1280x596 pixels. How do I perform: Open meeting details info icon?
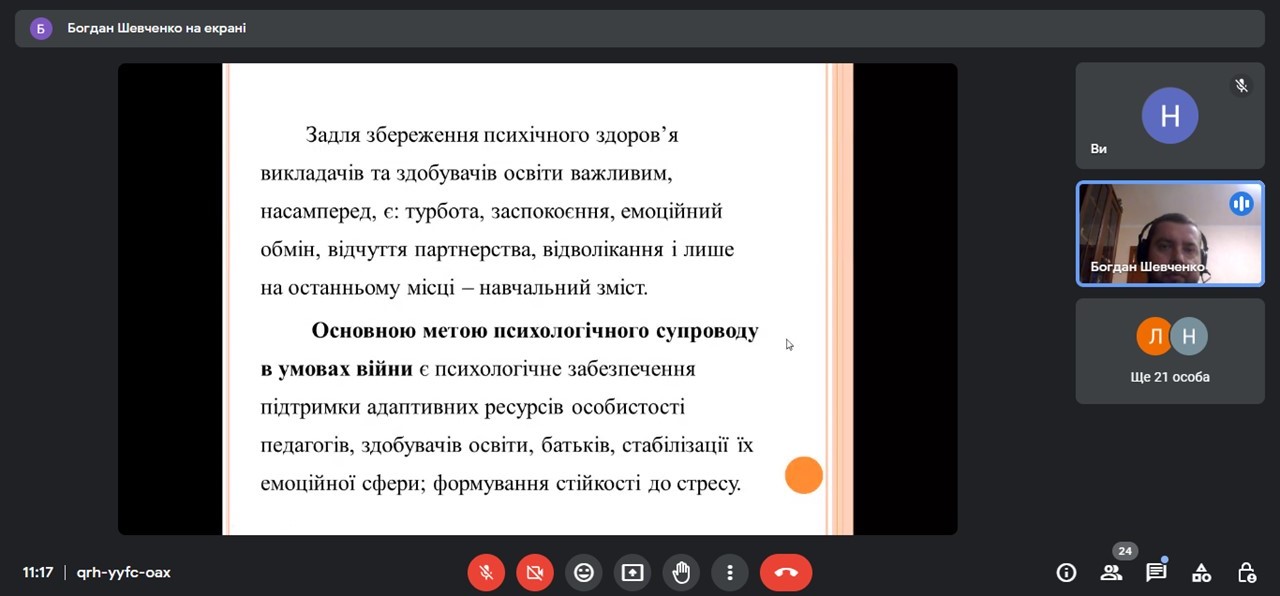coord(1066,573)
